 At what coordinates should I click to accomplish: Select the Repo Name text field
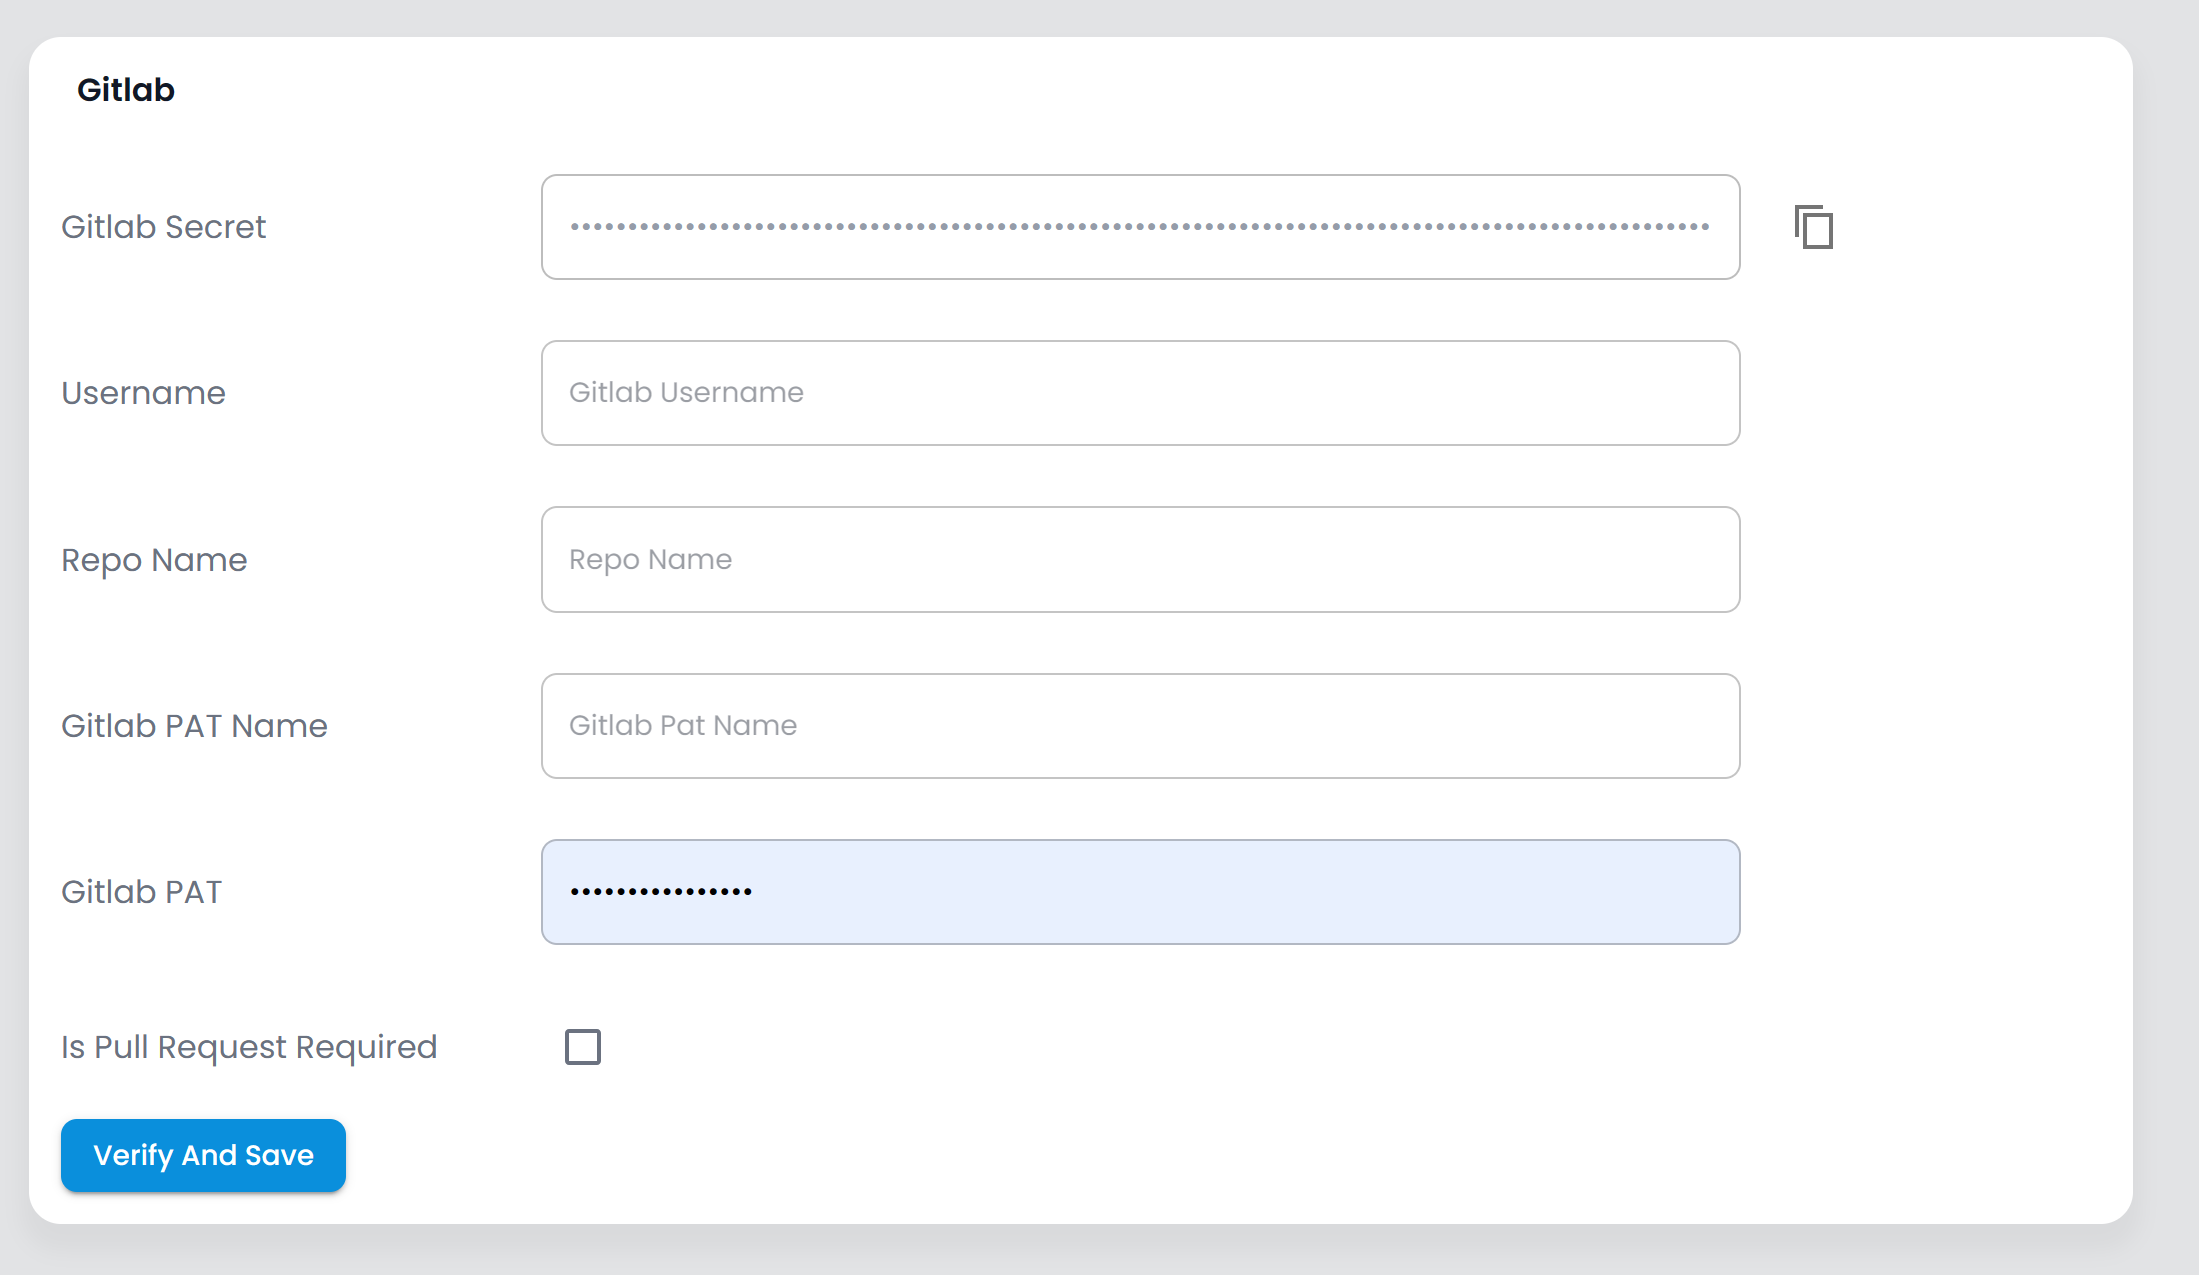click(x=1140, y=559)
